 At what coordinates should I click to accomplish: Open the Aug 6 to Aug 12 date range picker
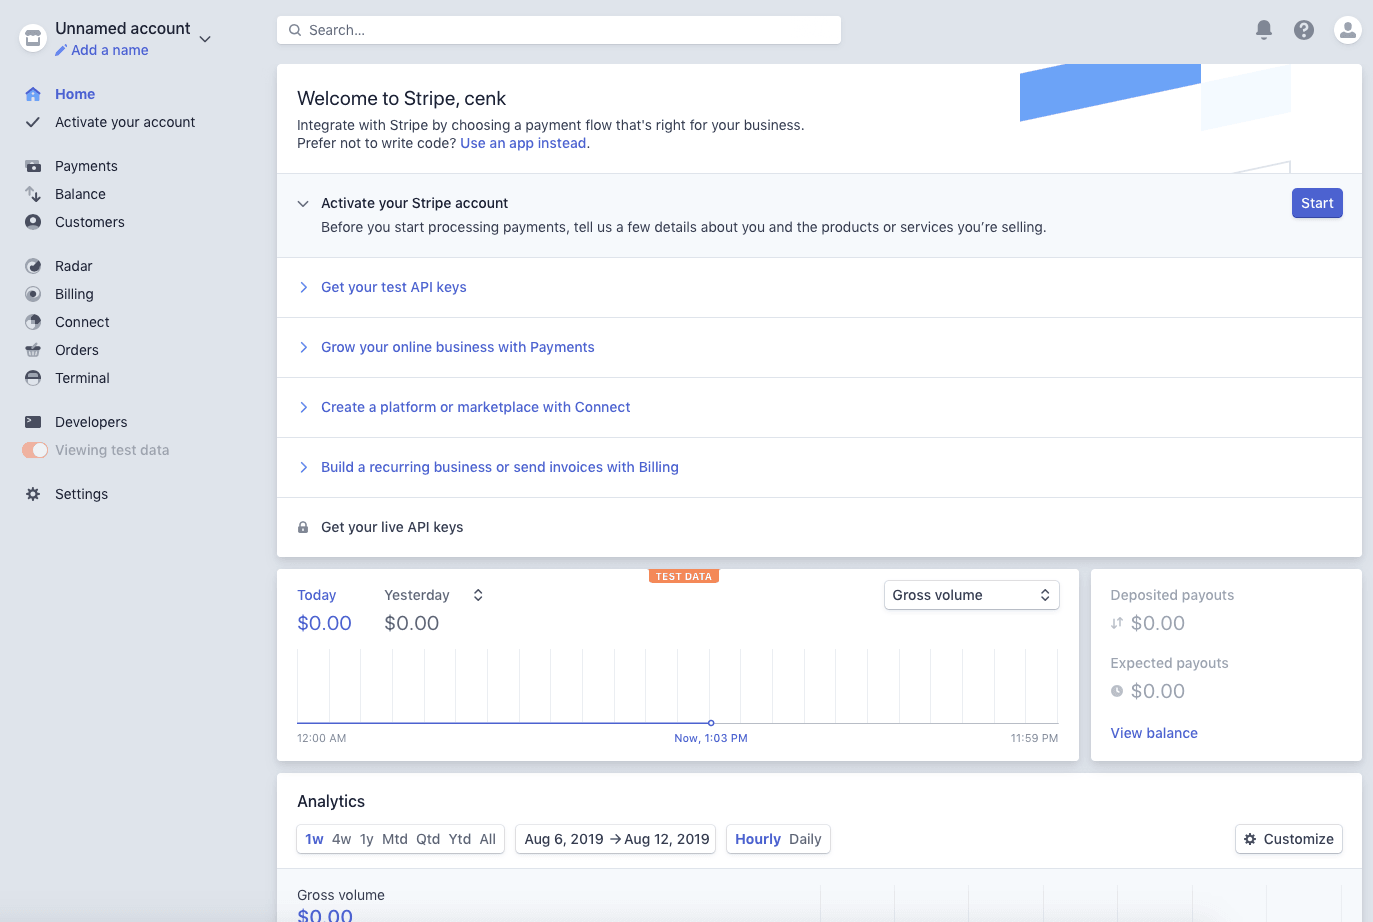616,839
